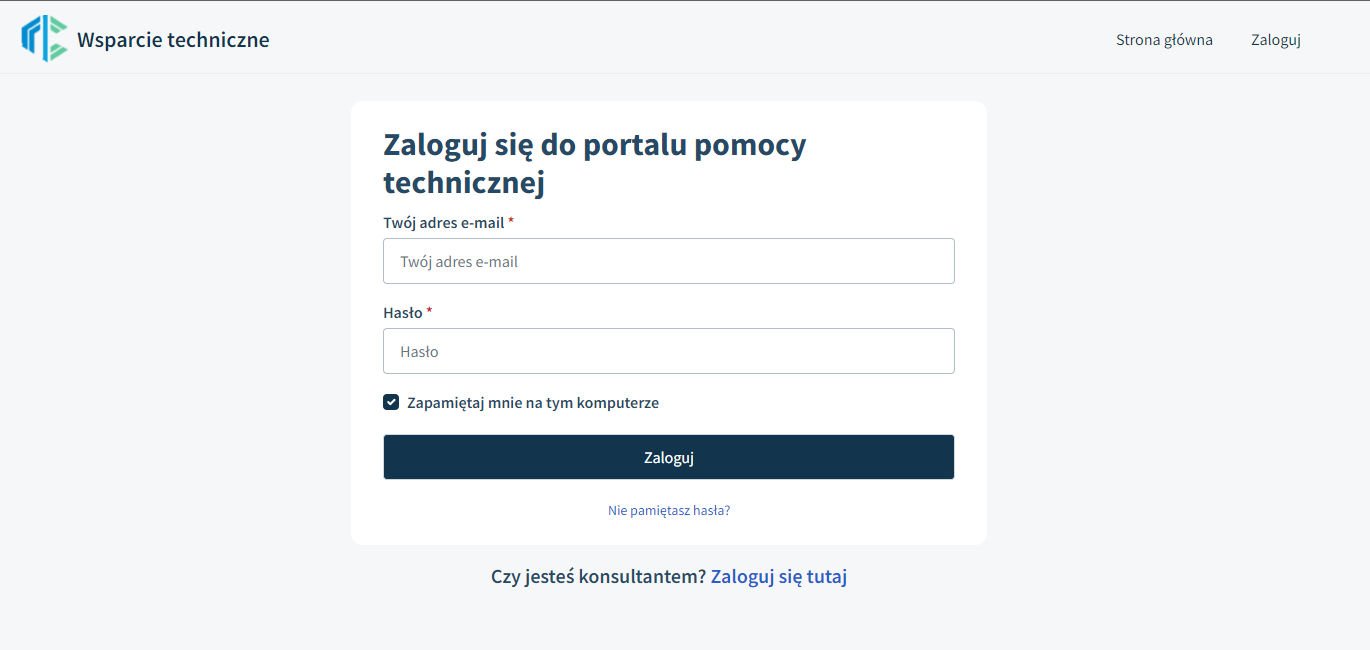
Task: Open the "Nie pamiętasz hasła?" link
Action: [x=669, y=510]
